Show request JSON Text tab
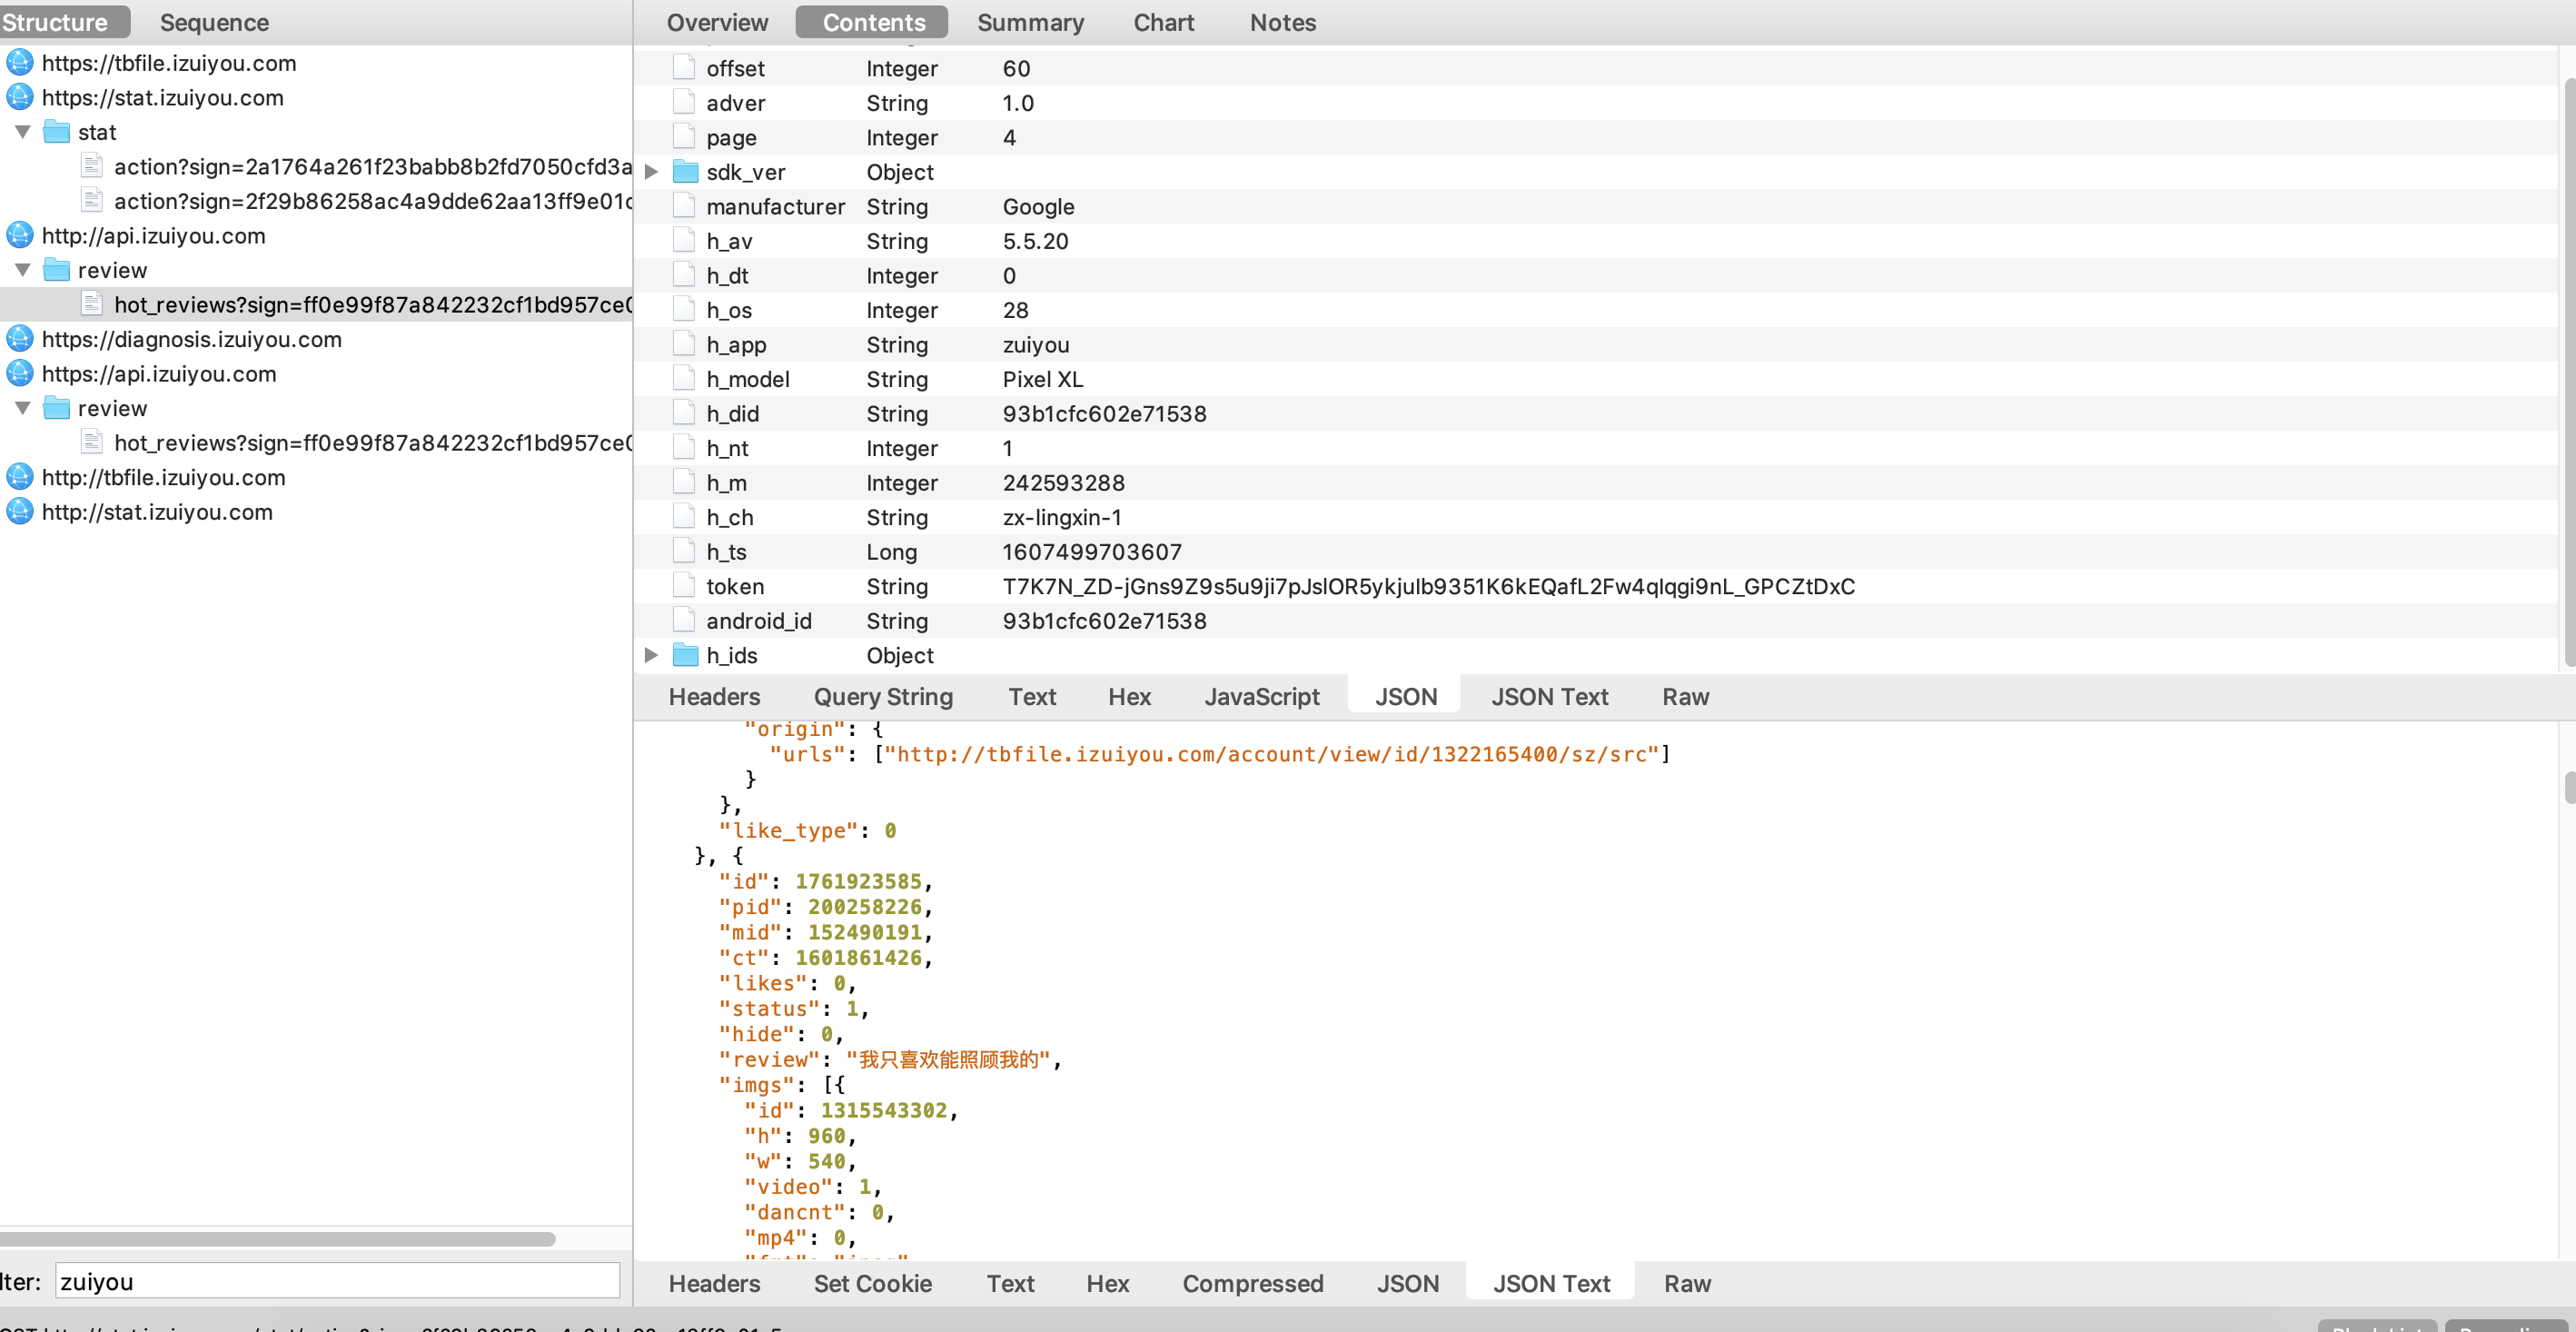Viewport: 2576px width, 1332px height. pos(1549,697)
